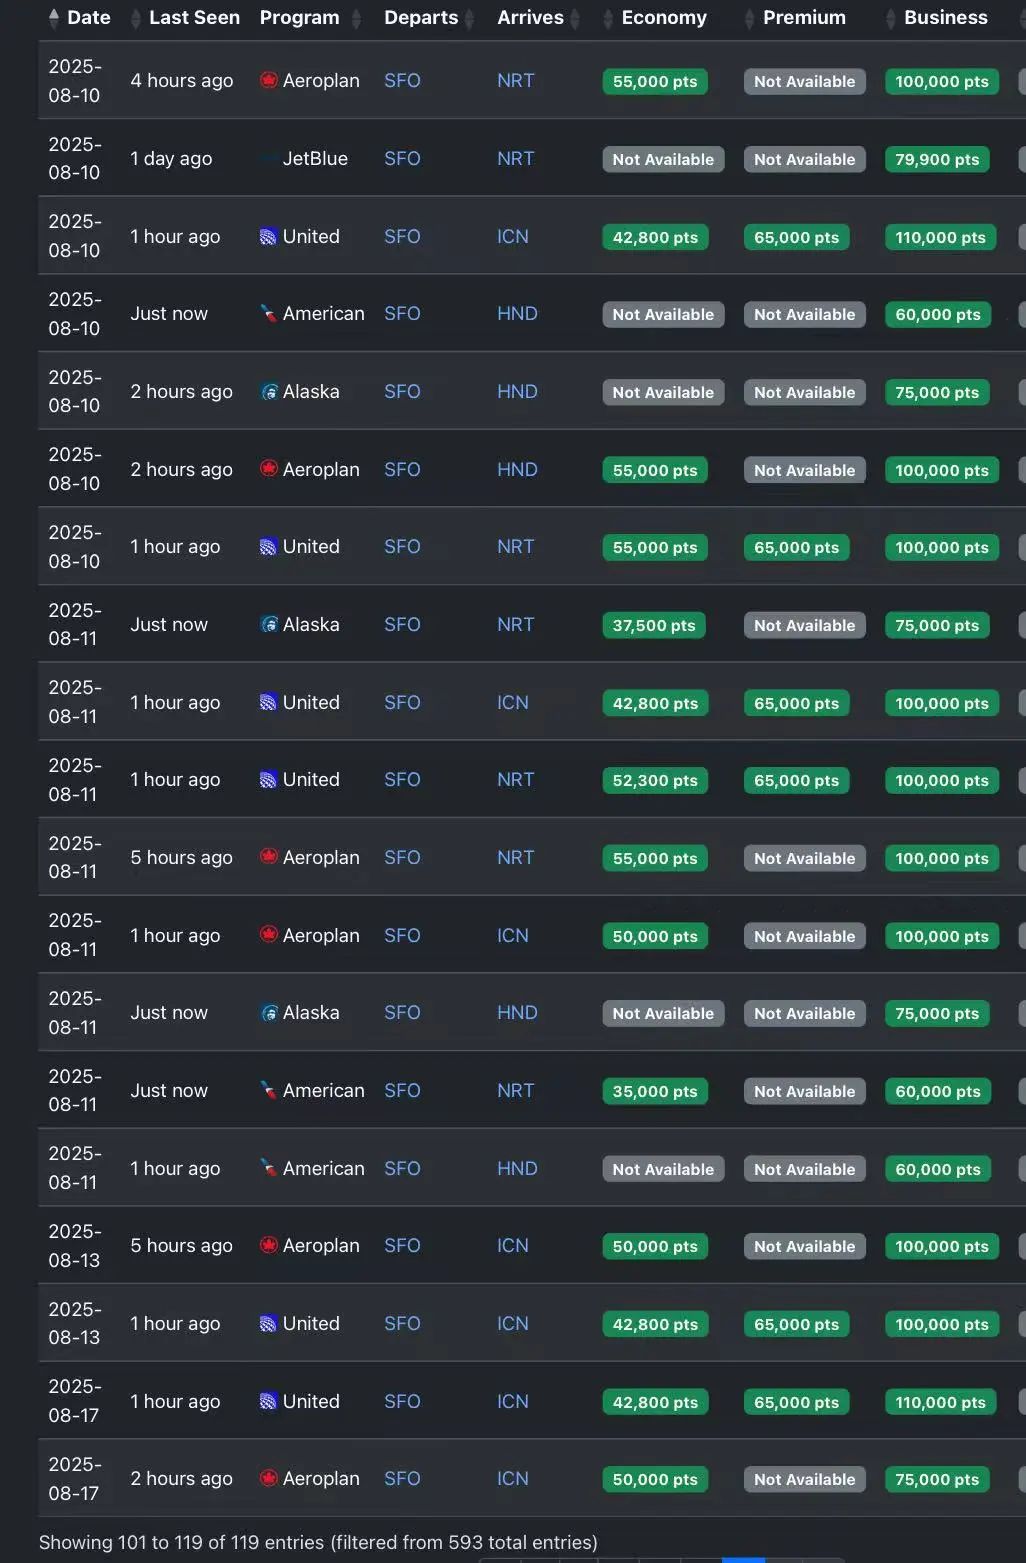Select the 35,000 pts economy badge
This screenshot has height=1563, width=1026.
click(655, 1092)
